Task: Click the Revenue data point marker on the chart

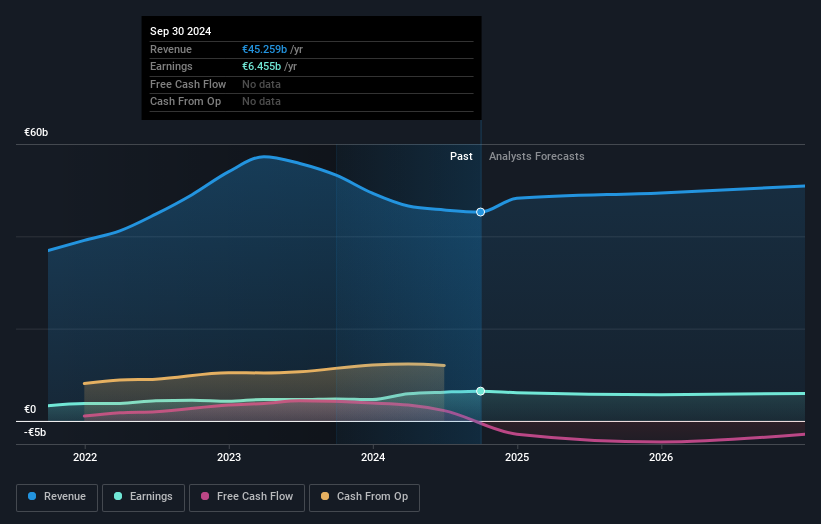Action: [480, 212]
